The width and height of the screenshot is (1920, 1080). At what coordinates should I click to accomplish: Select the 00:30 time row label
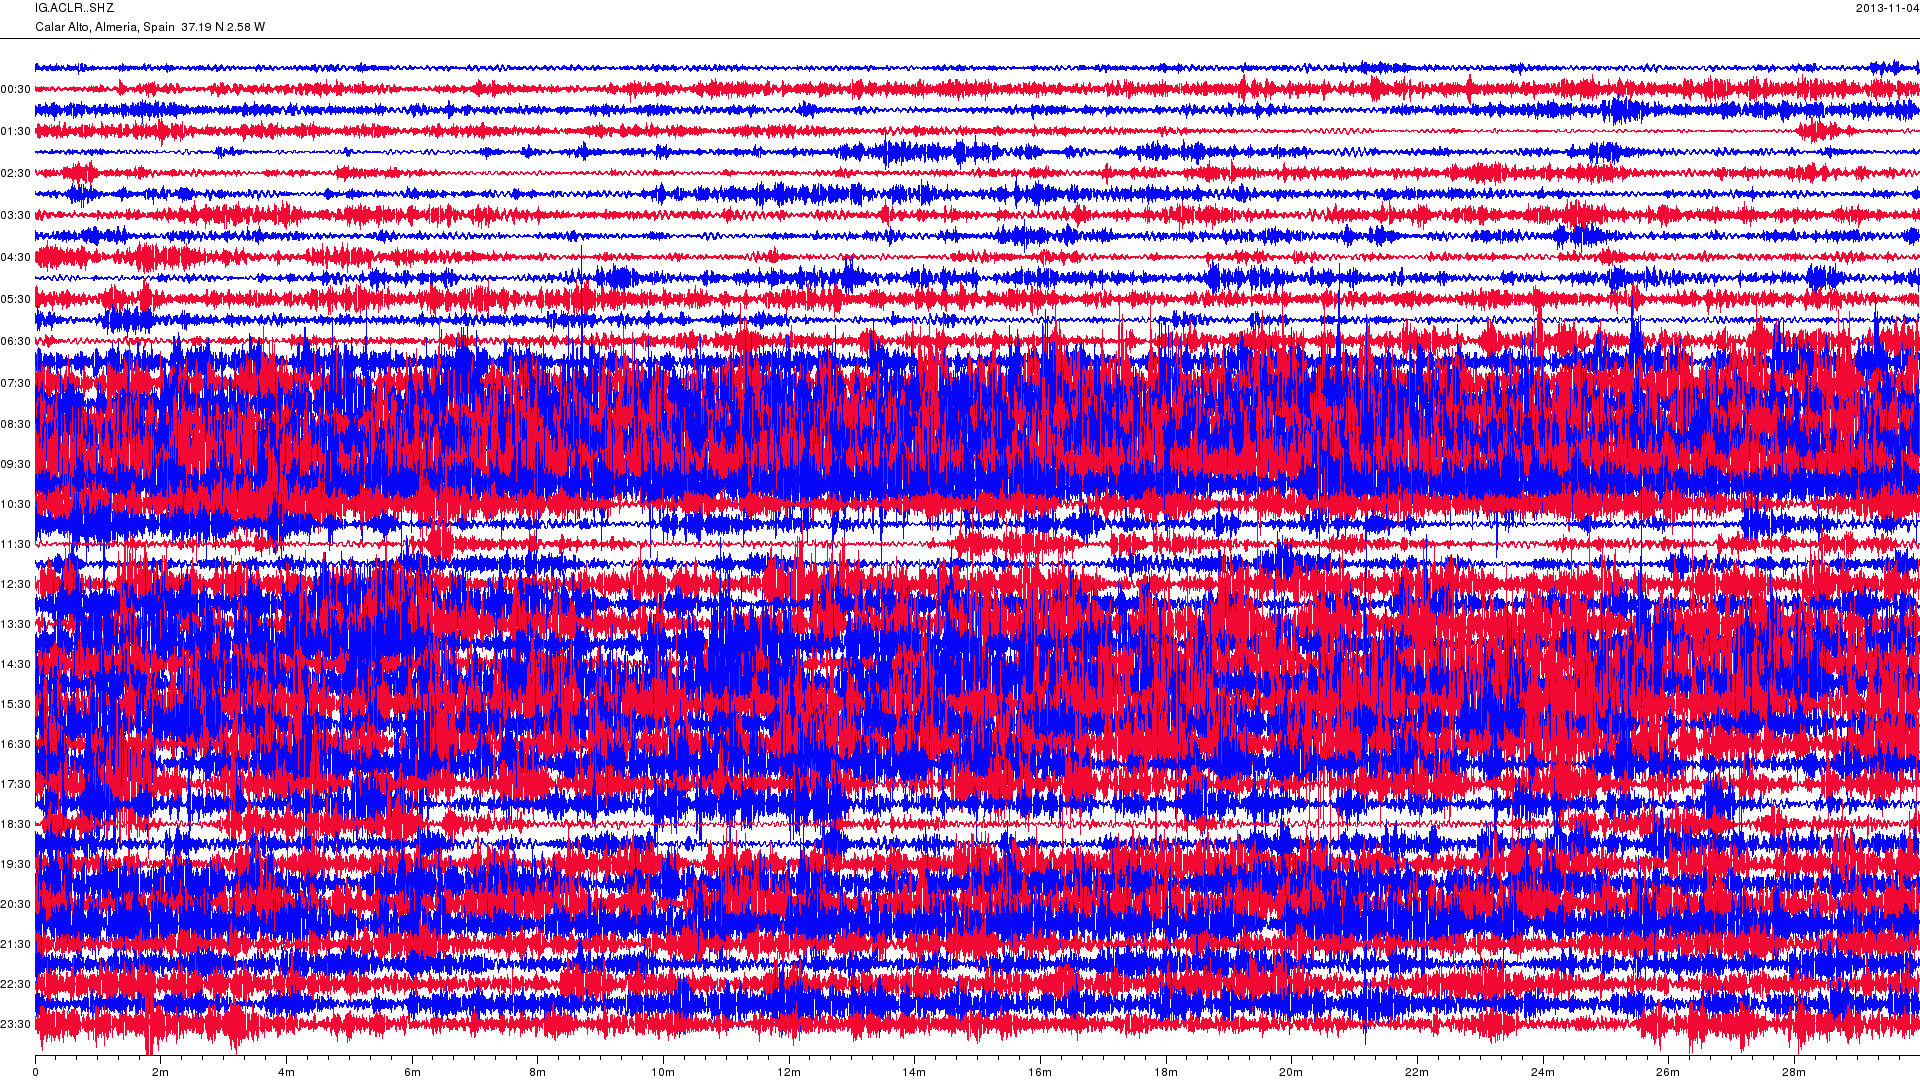(16, 90)
